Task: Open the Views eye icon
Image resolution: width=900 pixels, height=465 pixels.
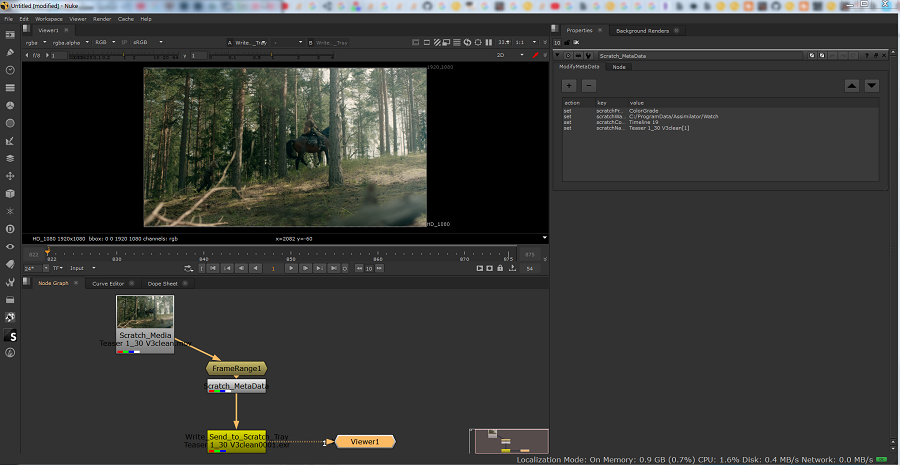Action: click(x=10, y=246)
